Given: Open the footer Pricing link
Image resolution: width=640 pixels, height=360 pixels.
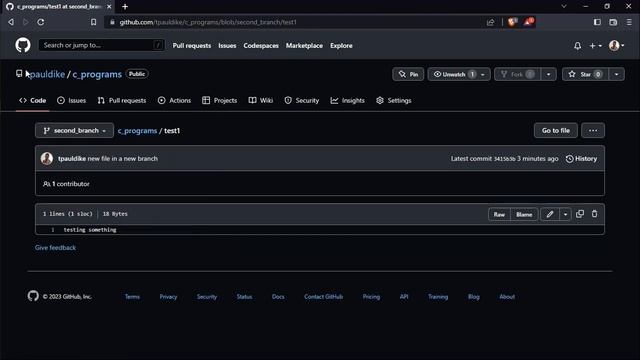Looking at the screenshot, I should [371, 297].
